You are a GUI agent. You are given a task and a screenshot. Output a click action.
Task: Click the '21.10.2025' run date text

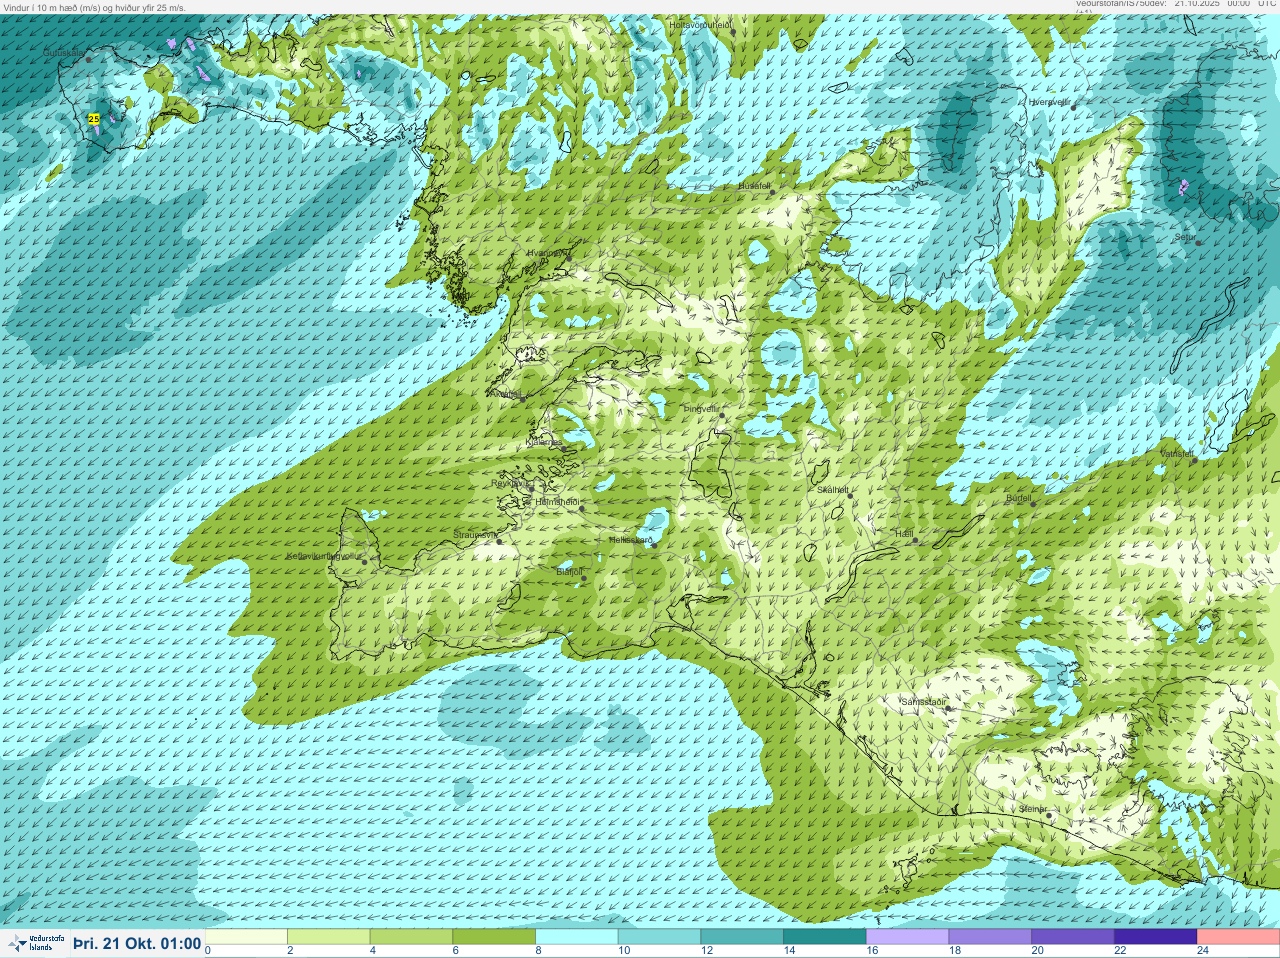1198,4
